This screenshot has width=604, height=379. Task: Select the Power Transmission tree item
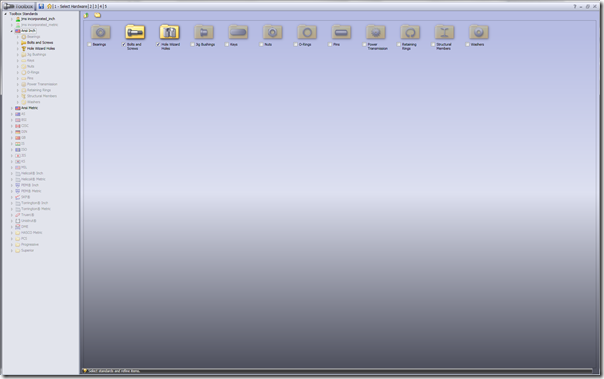click(x=42, y=84)
